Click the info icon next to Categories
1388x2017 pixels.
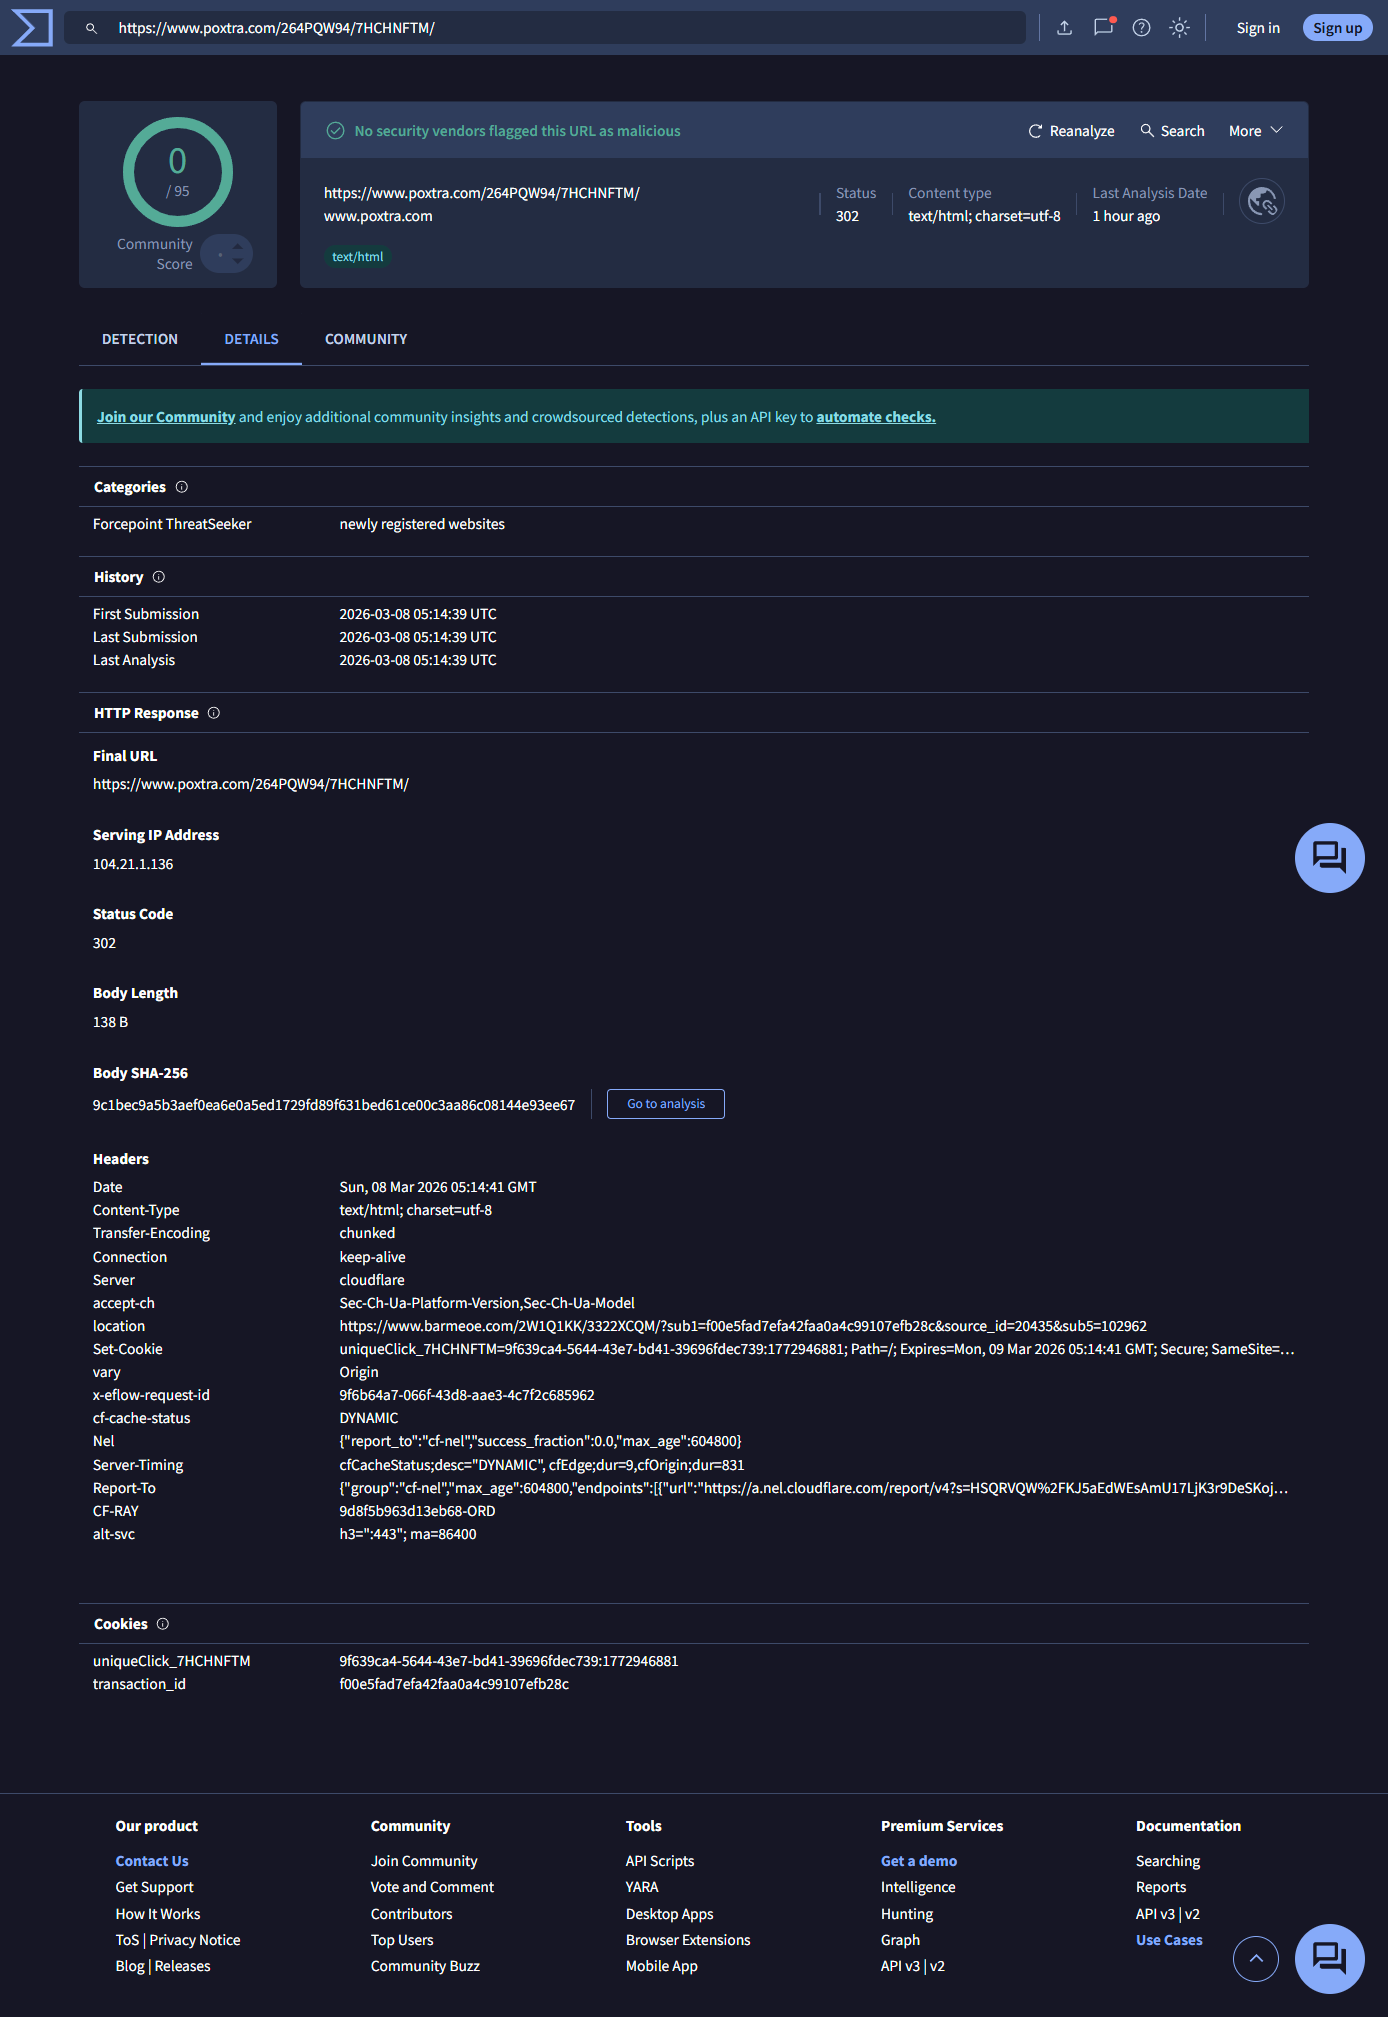pos(182,487)
